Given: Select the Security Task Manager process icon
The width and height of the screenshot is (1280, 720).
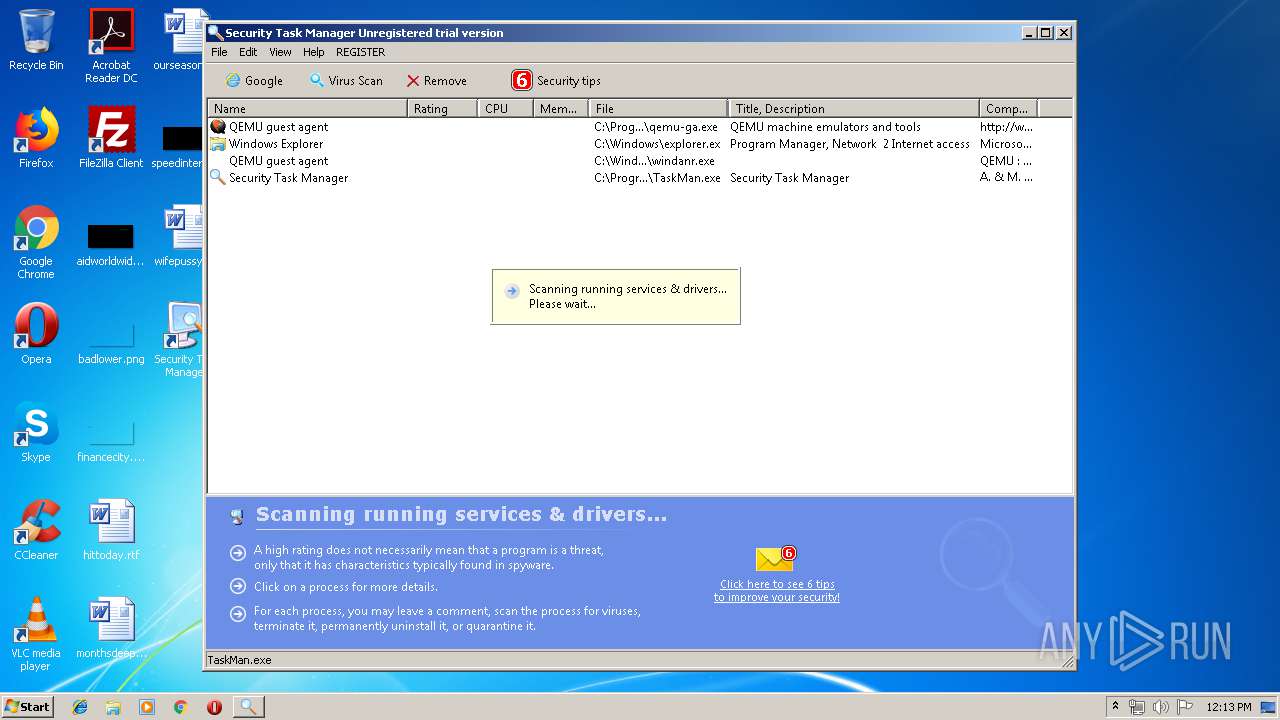Looking at the screenshot, I should tap(218, 178).
